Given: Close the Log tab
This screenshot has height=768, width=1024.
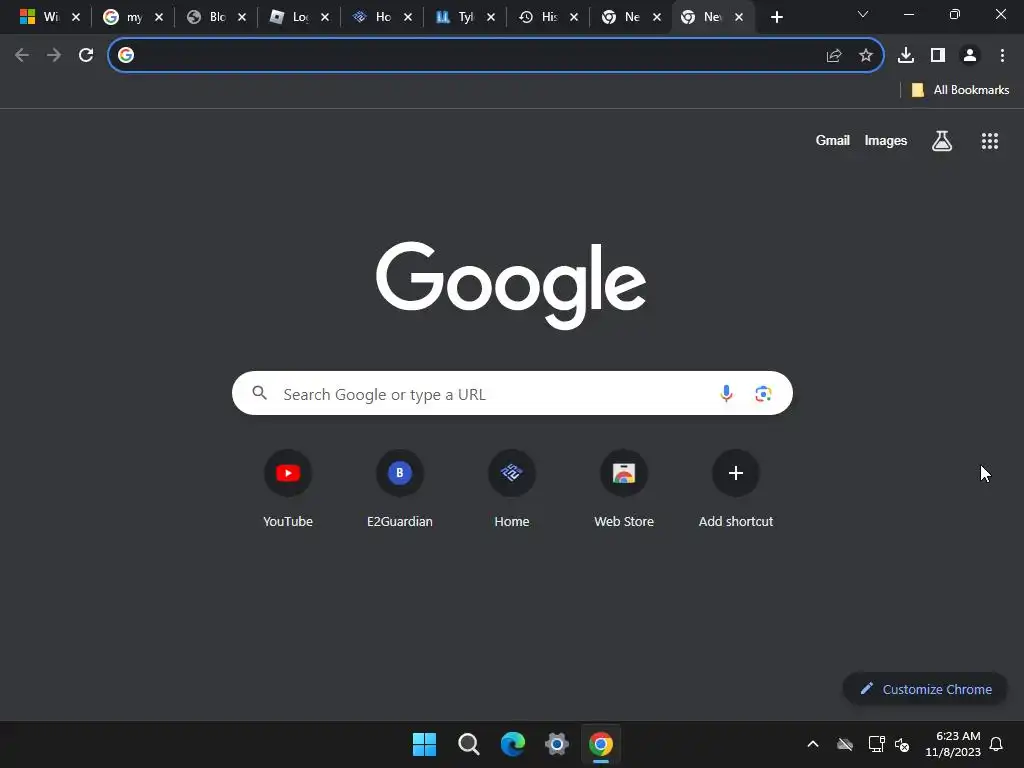Looking at the screenshot, I should 325,18.
